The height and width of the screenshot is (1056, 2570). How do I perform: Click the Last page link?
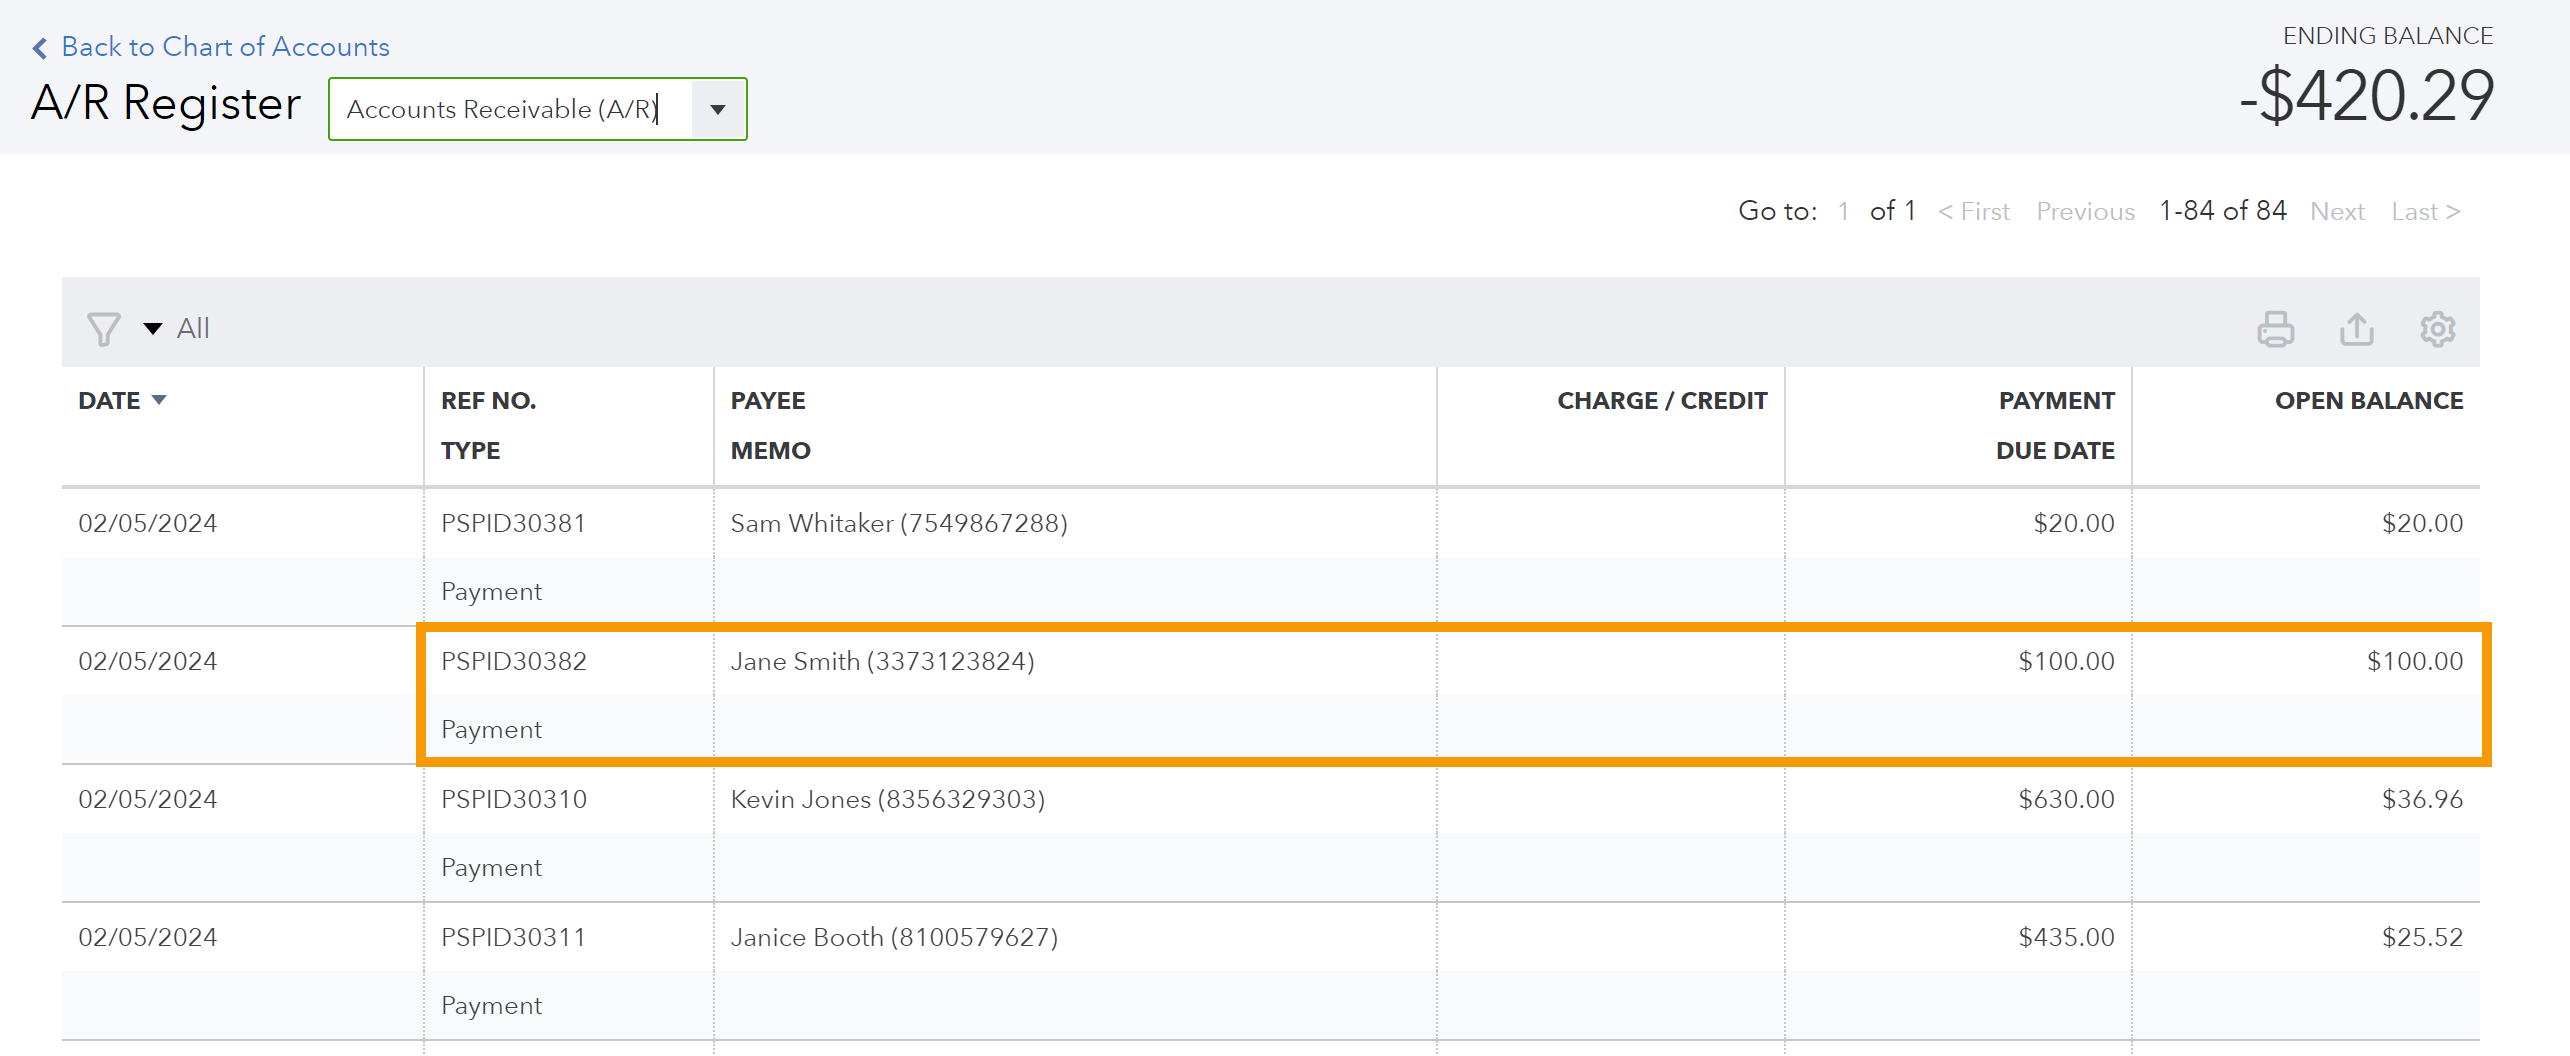point(2425,212)
